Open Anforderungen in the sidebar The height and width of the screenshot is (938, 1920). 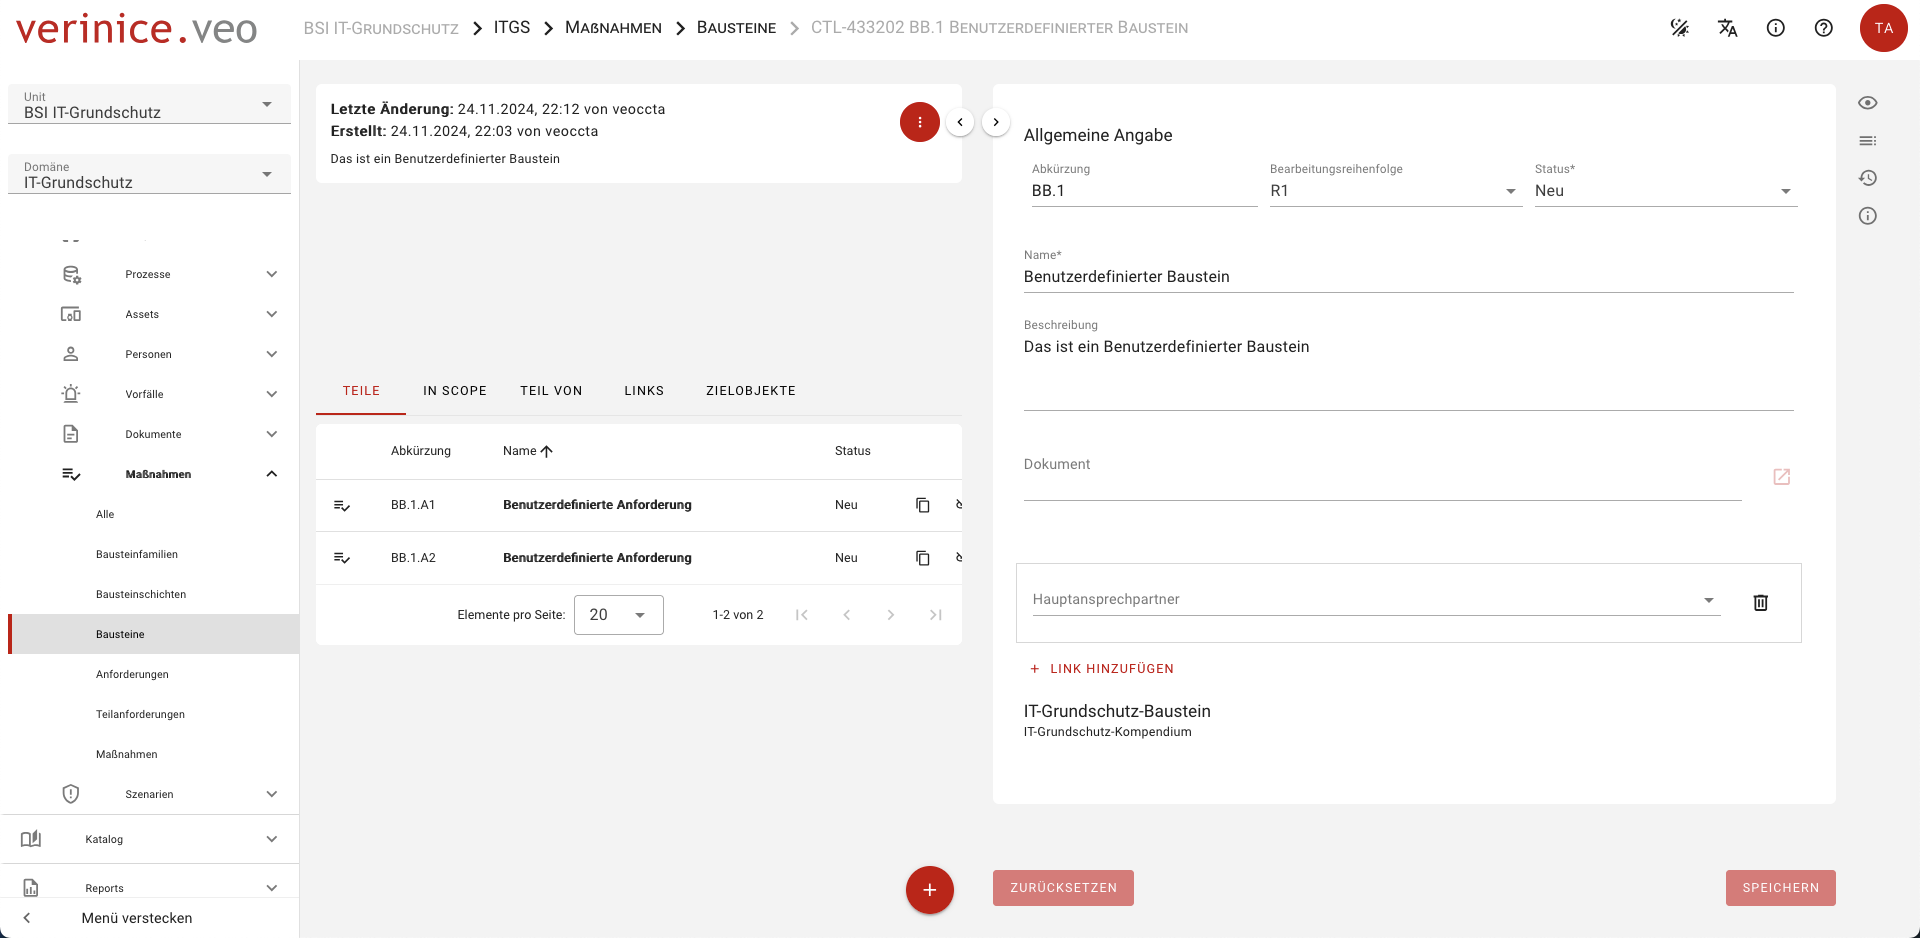click(132, 674)
